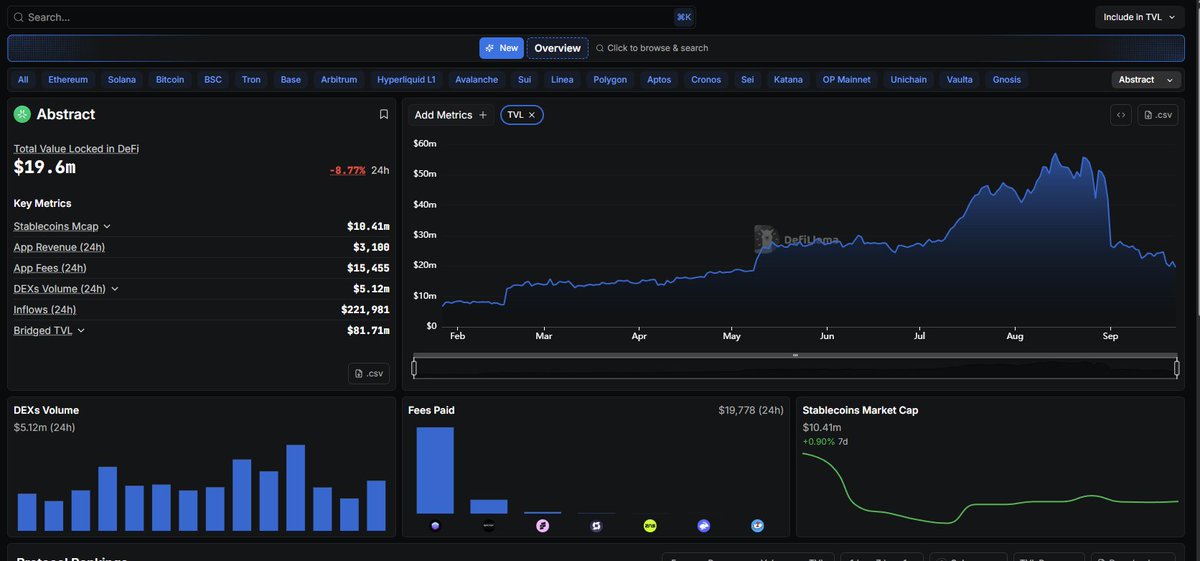Expand Bridged TVL breakdown
Image resolution: width=1200 pixels, height=561 pixels.
click(x=81, y=330)
